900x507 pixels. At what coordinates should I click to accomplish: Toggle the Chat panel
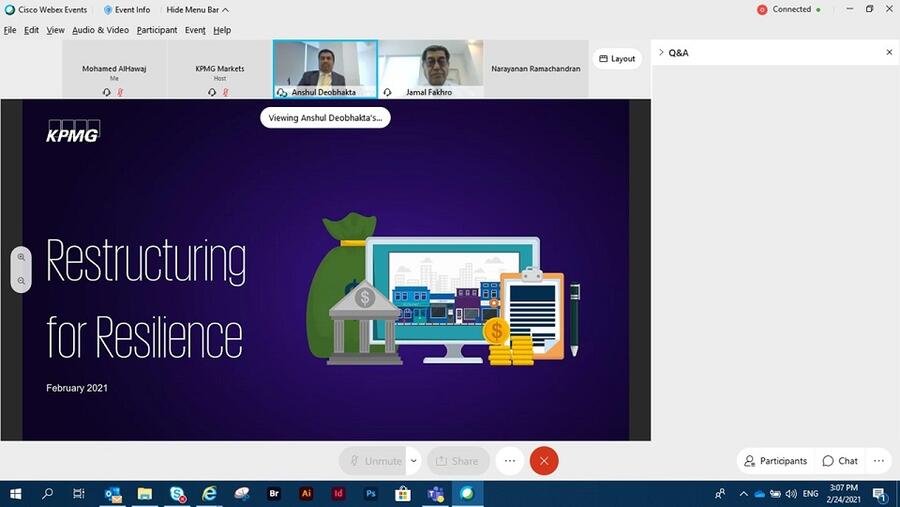[840, 461]
